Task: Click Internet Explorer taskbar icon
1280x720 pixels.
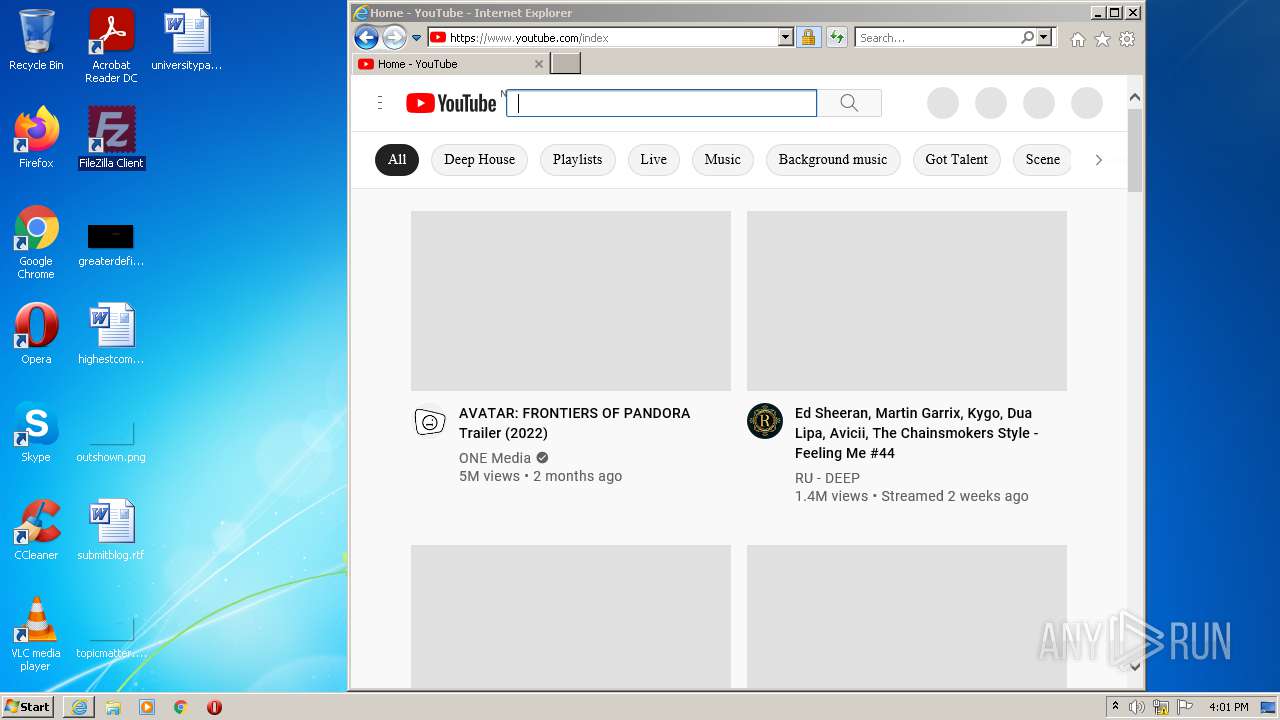Action: [79, 707]
